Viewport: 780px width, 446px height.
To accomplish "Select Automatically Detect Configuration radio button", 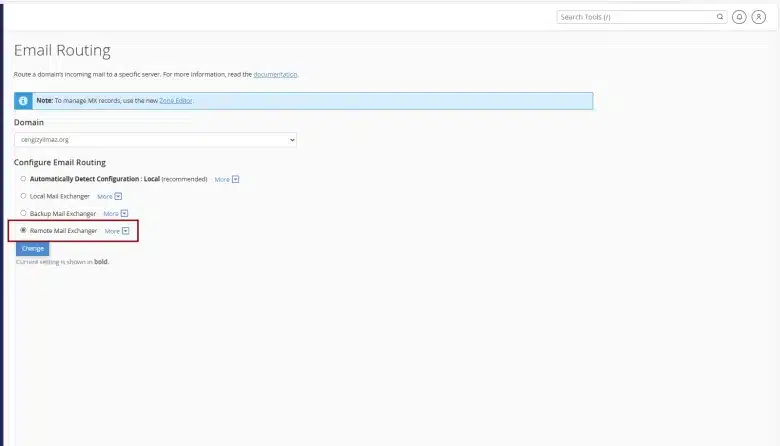I will [x=23, y=179].
